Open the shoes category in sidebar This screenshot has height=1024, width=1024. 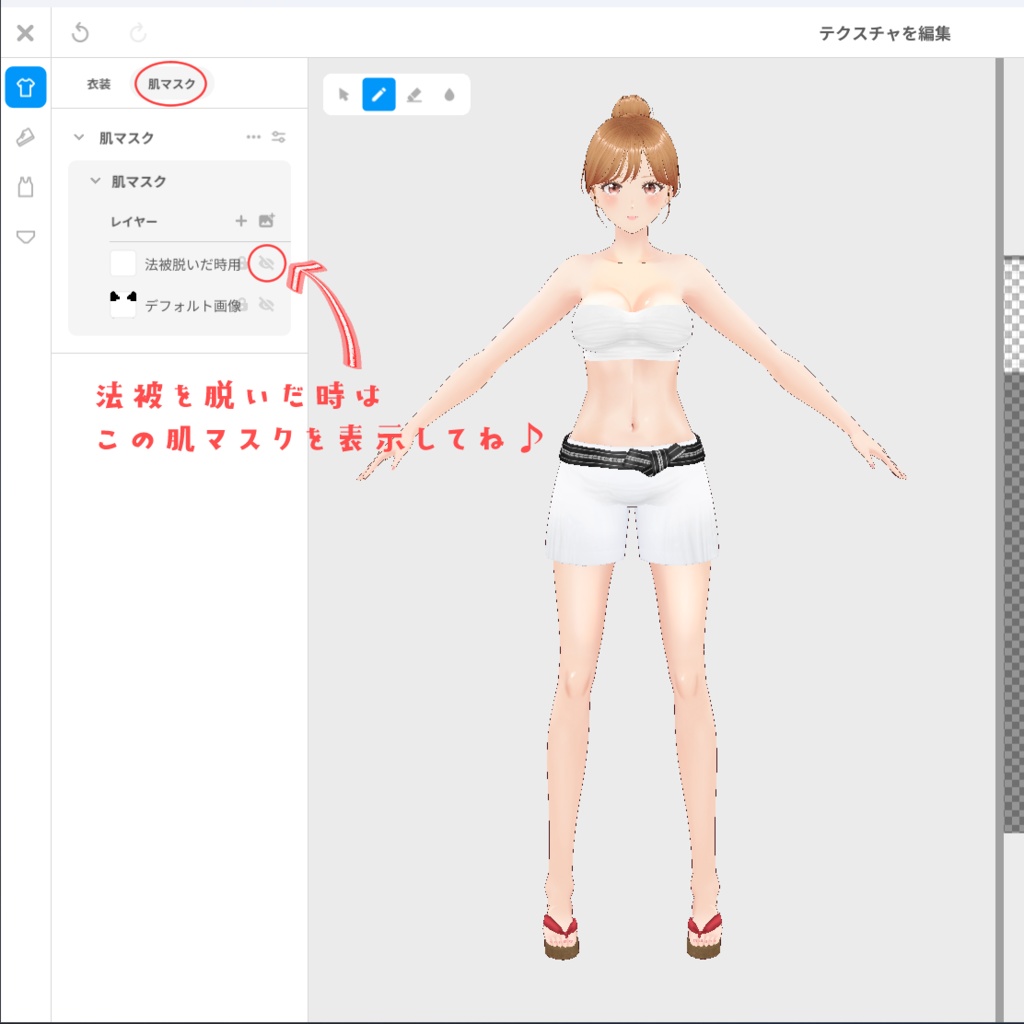[x=25, y=137]
